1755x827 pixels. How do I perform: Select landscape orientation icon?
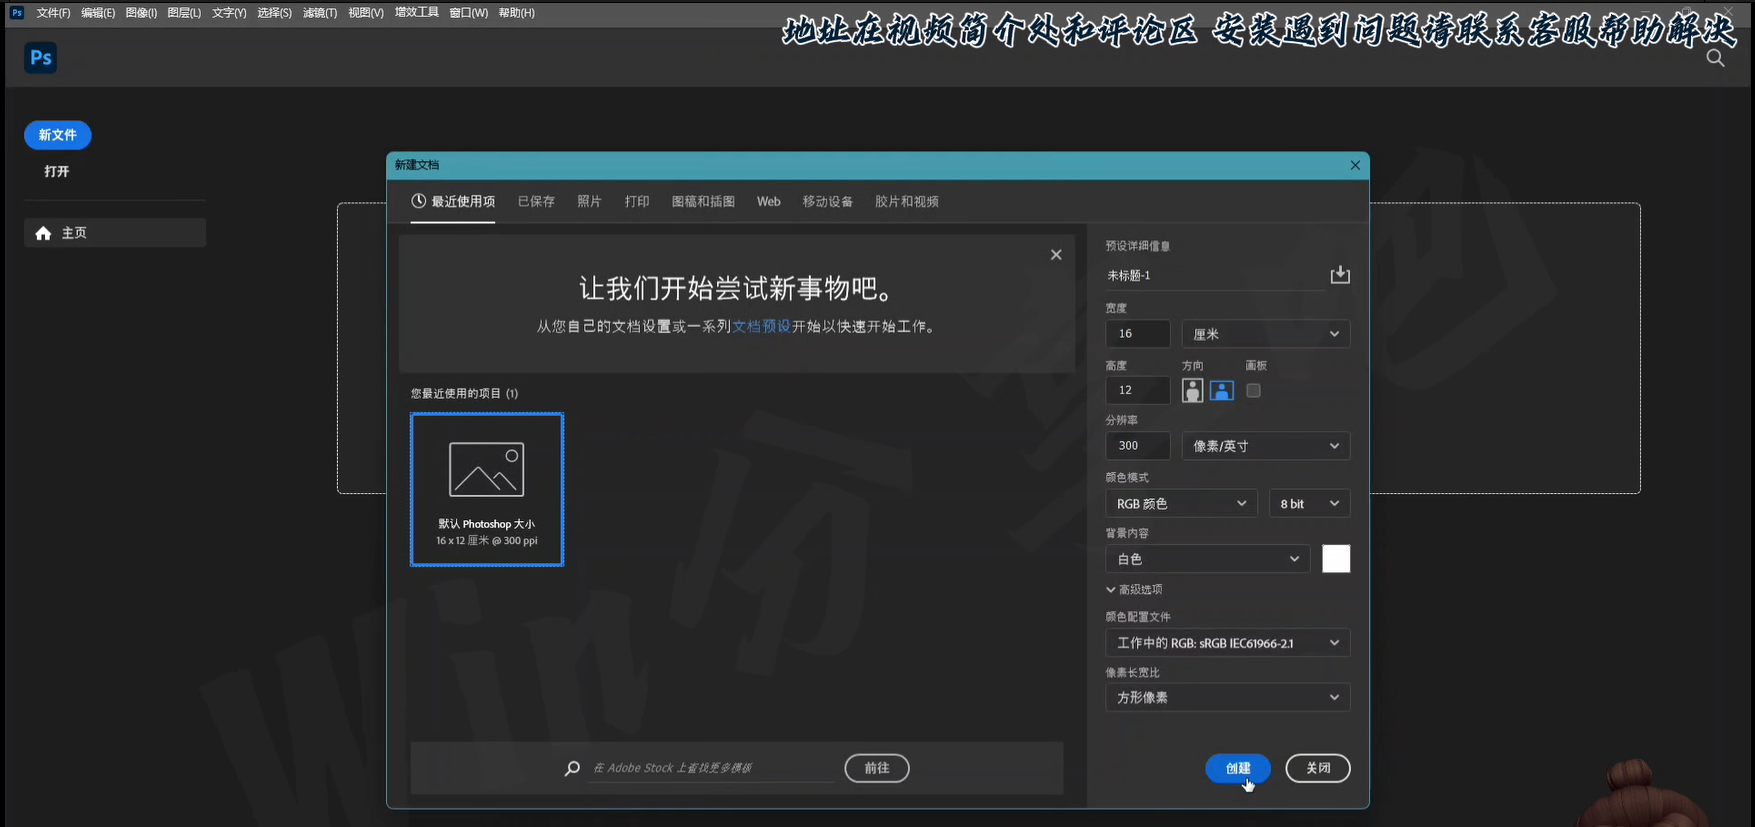tap(1222, 390)
